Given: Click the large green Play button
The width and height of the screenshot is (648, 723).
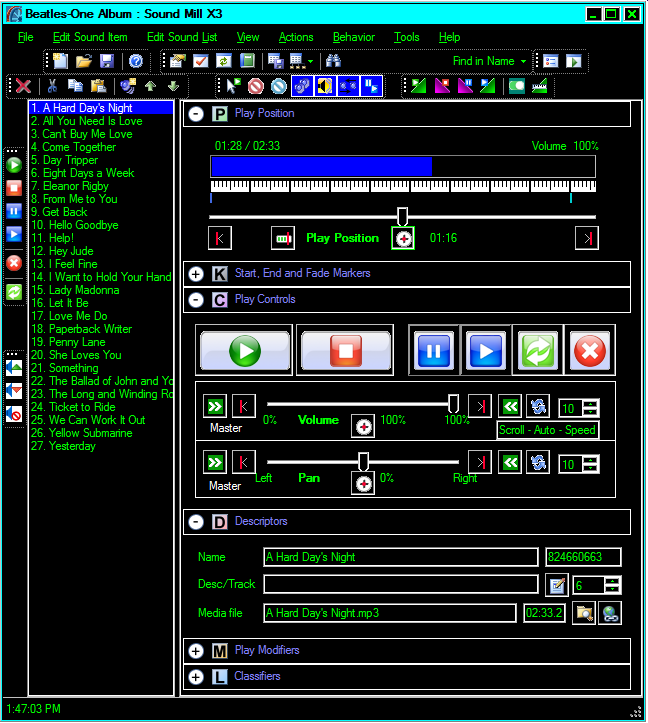Looking at the screenshot, I should 244,350.
